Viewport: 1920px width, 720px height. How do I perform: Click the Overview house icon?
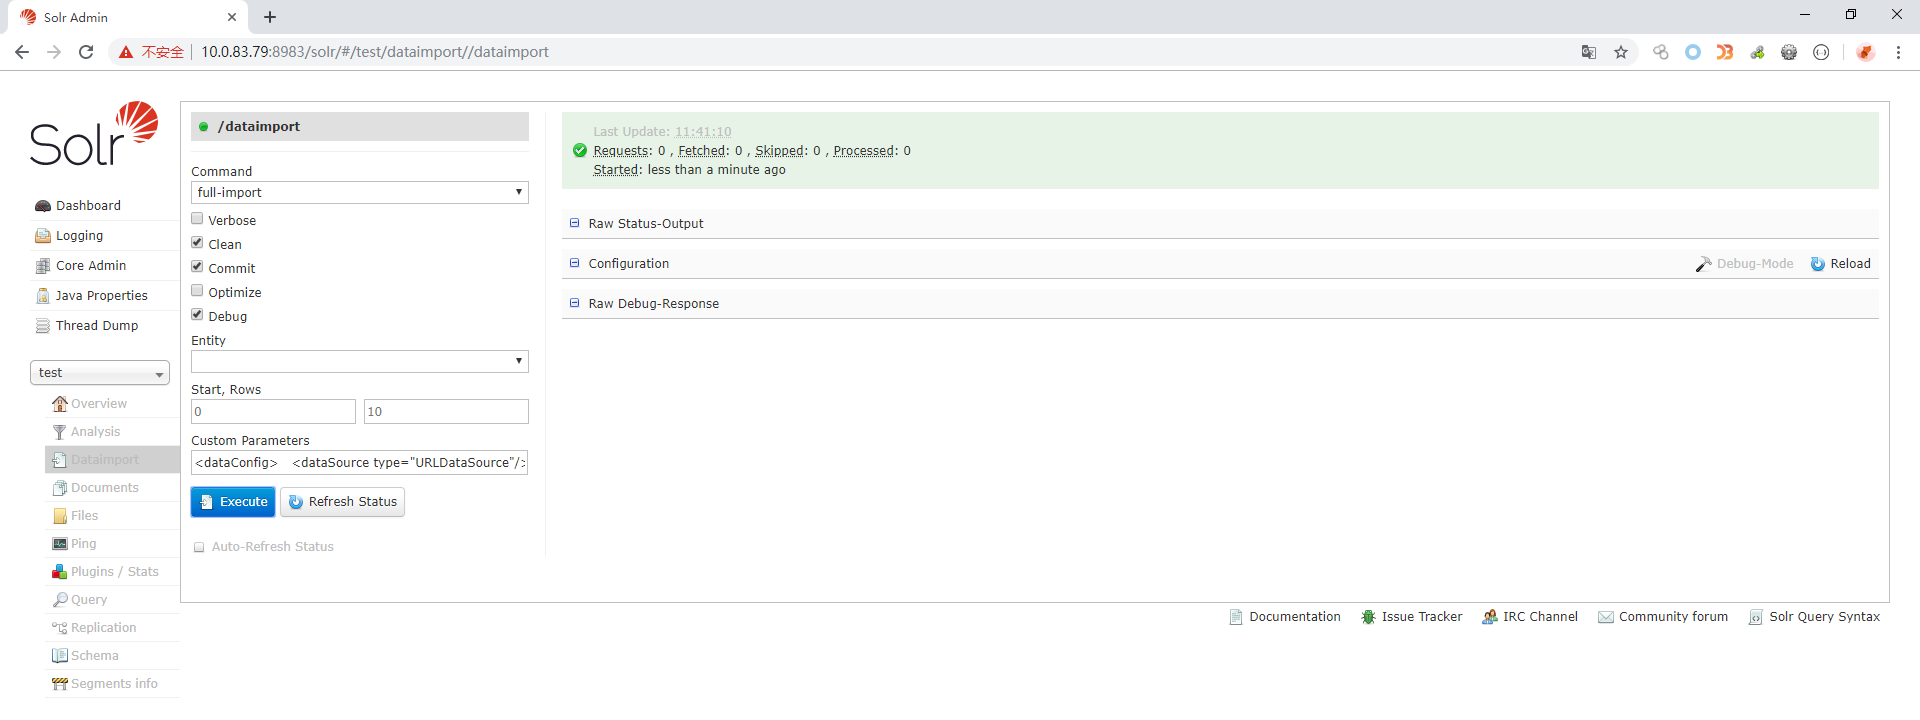[x=60, y=404]
